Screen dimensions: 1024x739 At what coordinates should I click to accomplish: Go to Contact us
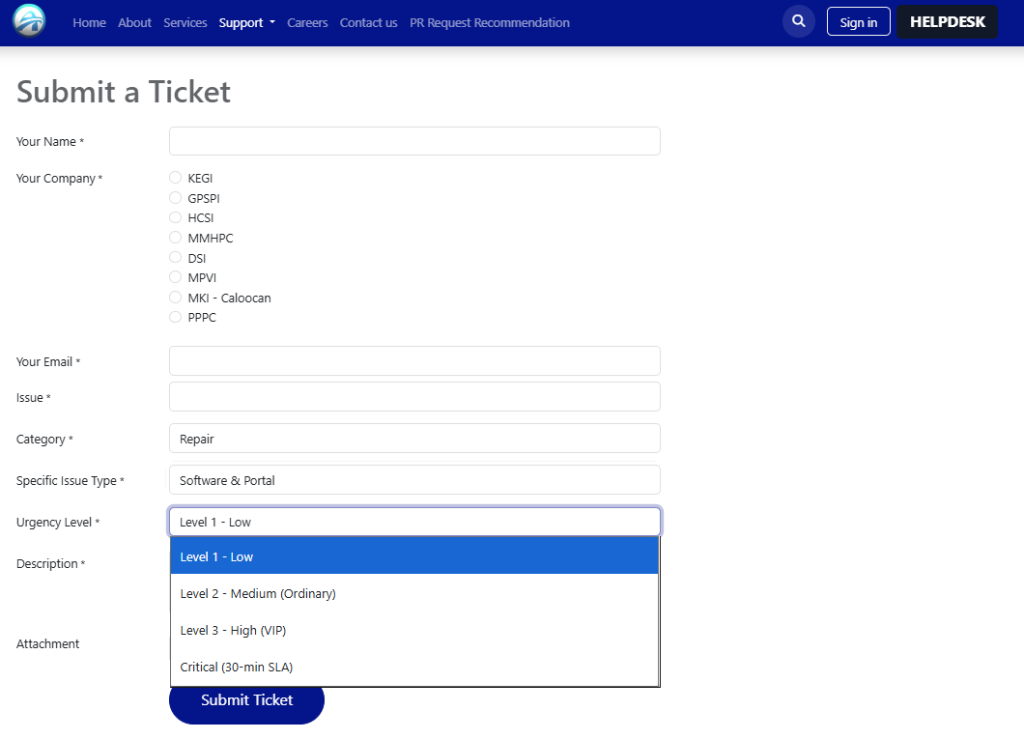(x=368, y=23)
